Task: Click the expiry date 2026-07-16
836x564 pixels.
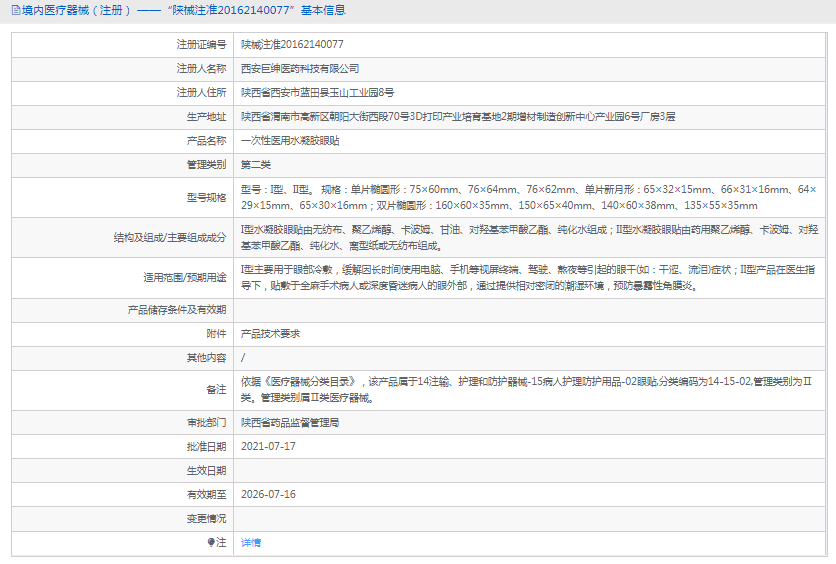Action: click(x=268, y=494)
